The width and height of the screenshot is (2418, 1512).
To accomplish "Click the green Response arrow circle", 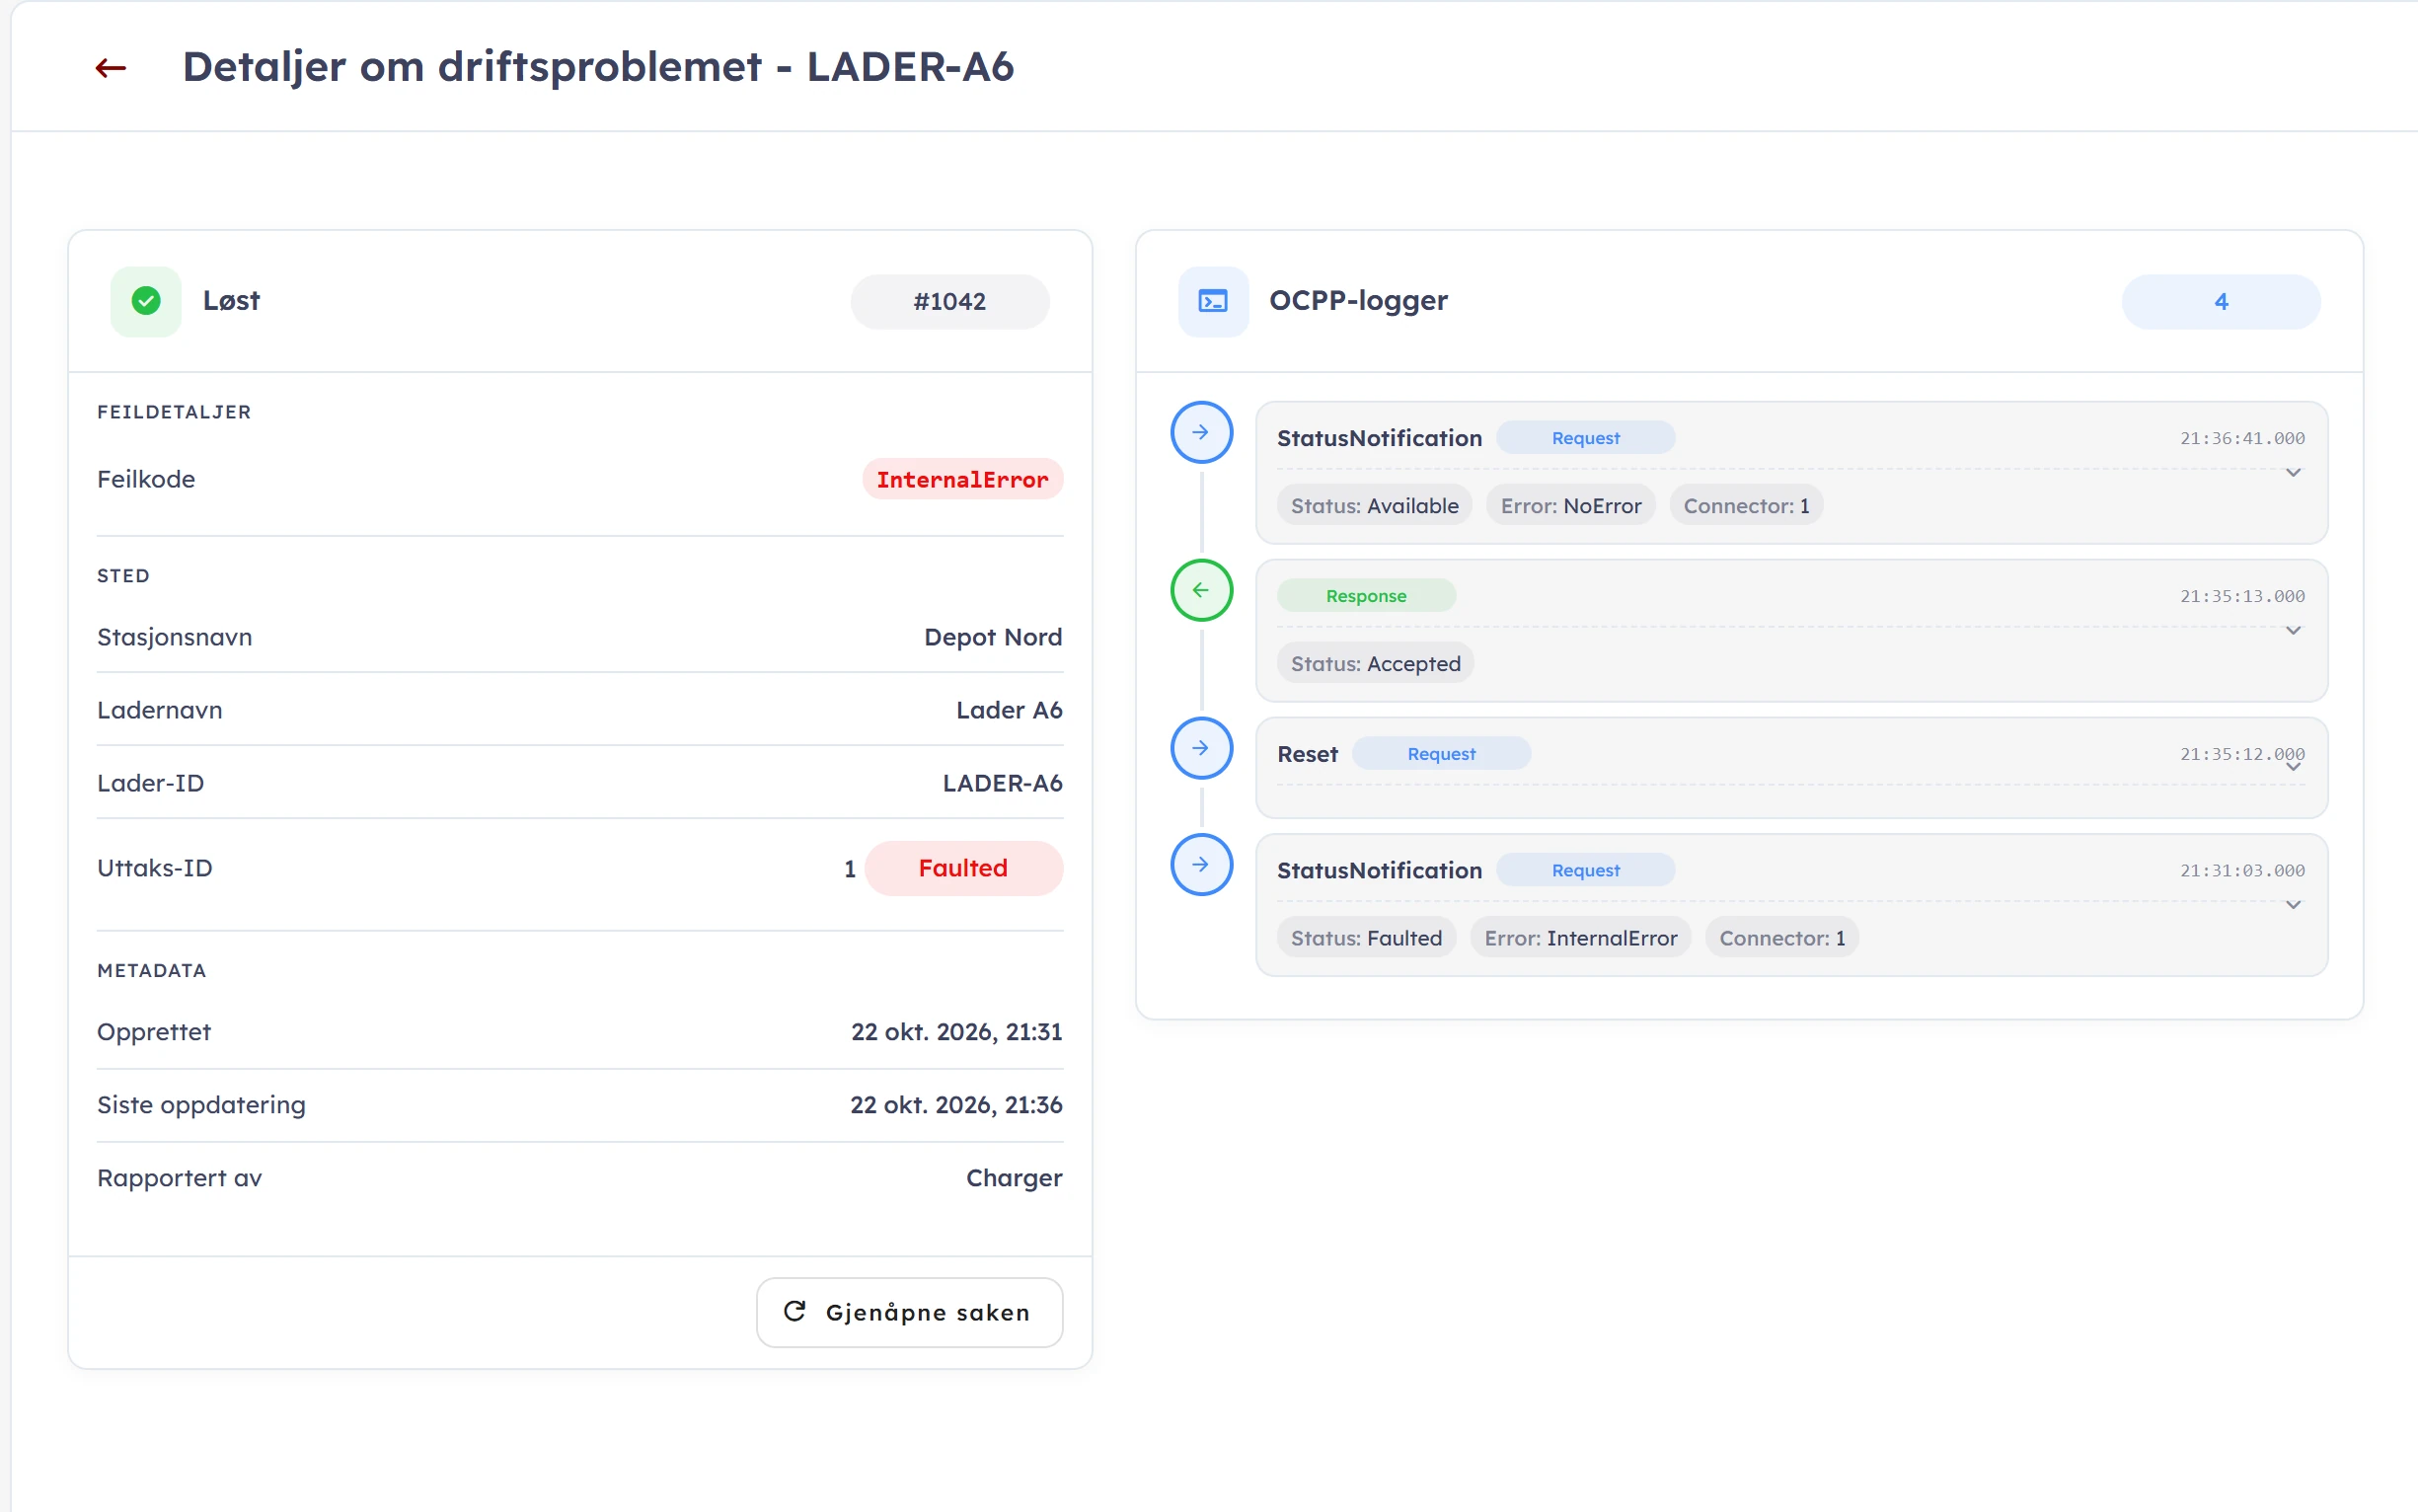I will [1201, 590].
